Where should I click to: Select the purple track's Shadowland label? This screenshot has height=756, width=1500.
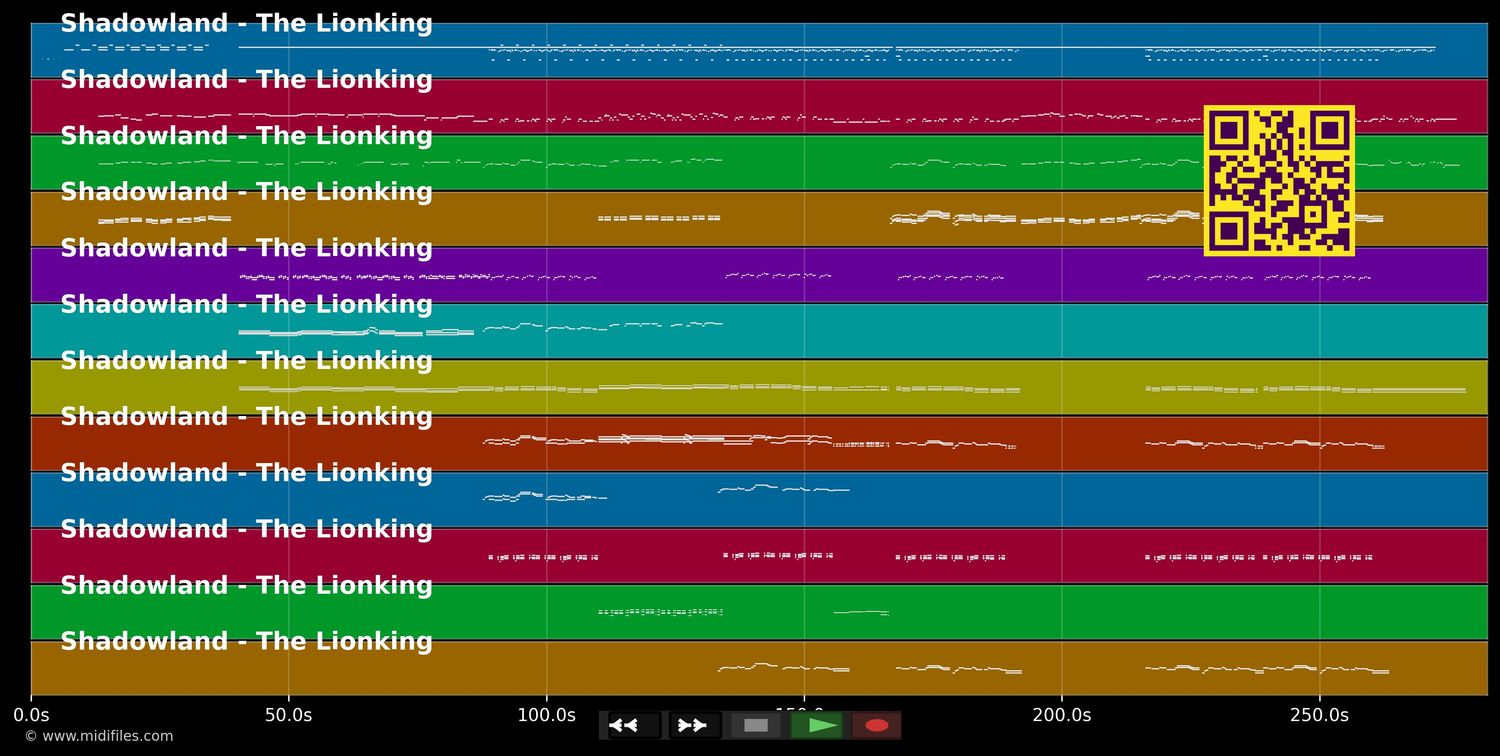coord(246,248)
